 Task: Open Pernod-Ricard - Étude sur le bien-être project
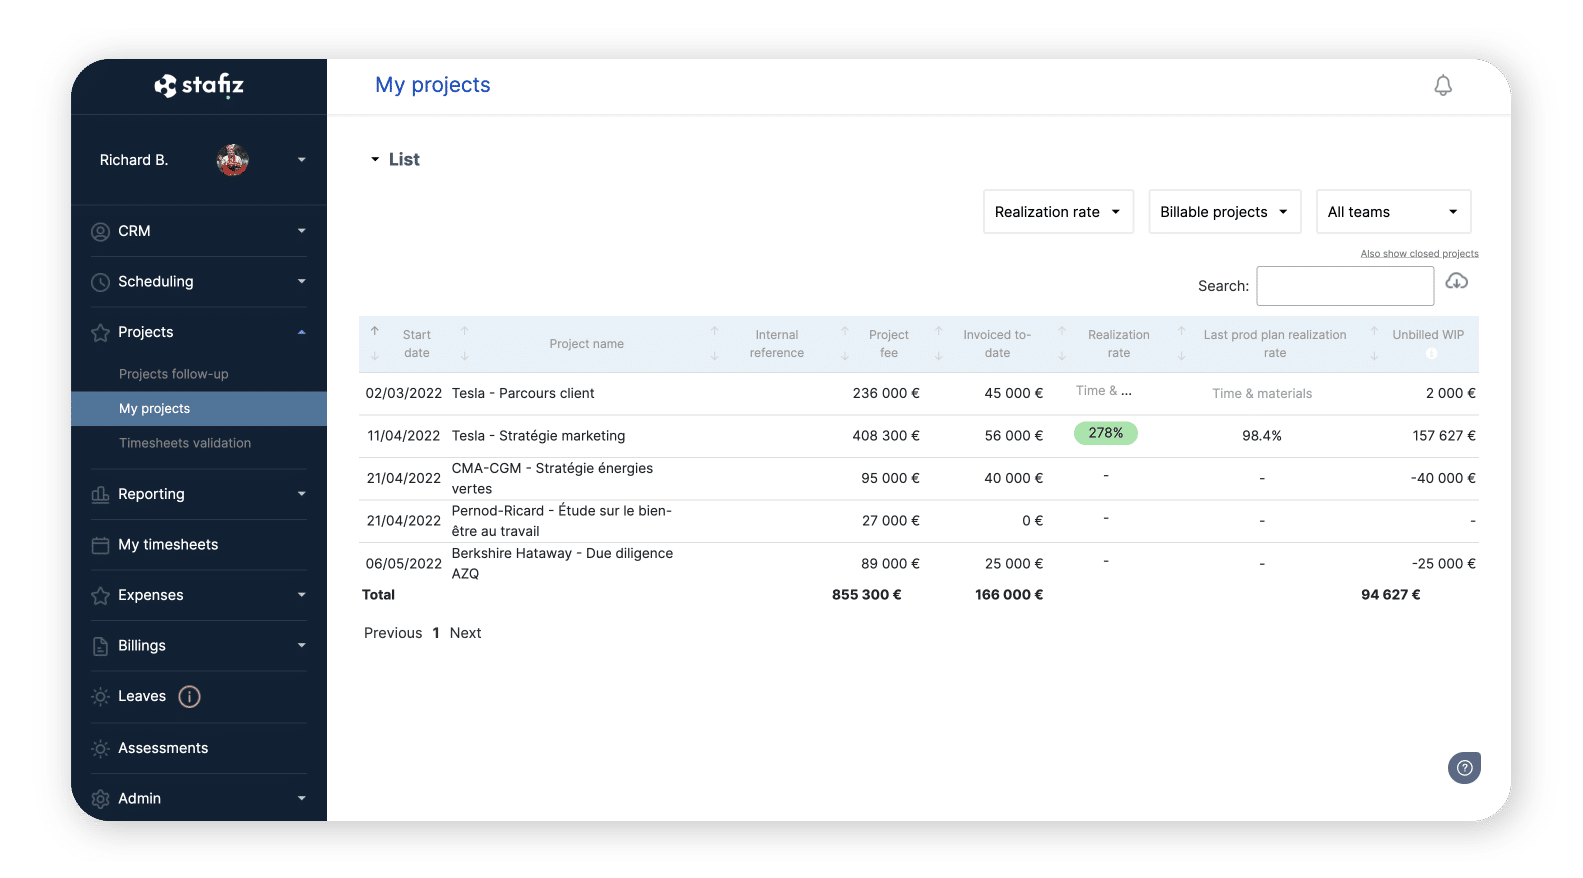(x=561, y=521)
